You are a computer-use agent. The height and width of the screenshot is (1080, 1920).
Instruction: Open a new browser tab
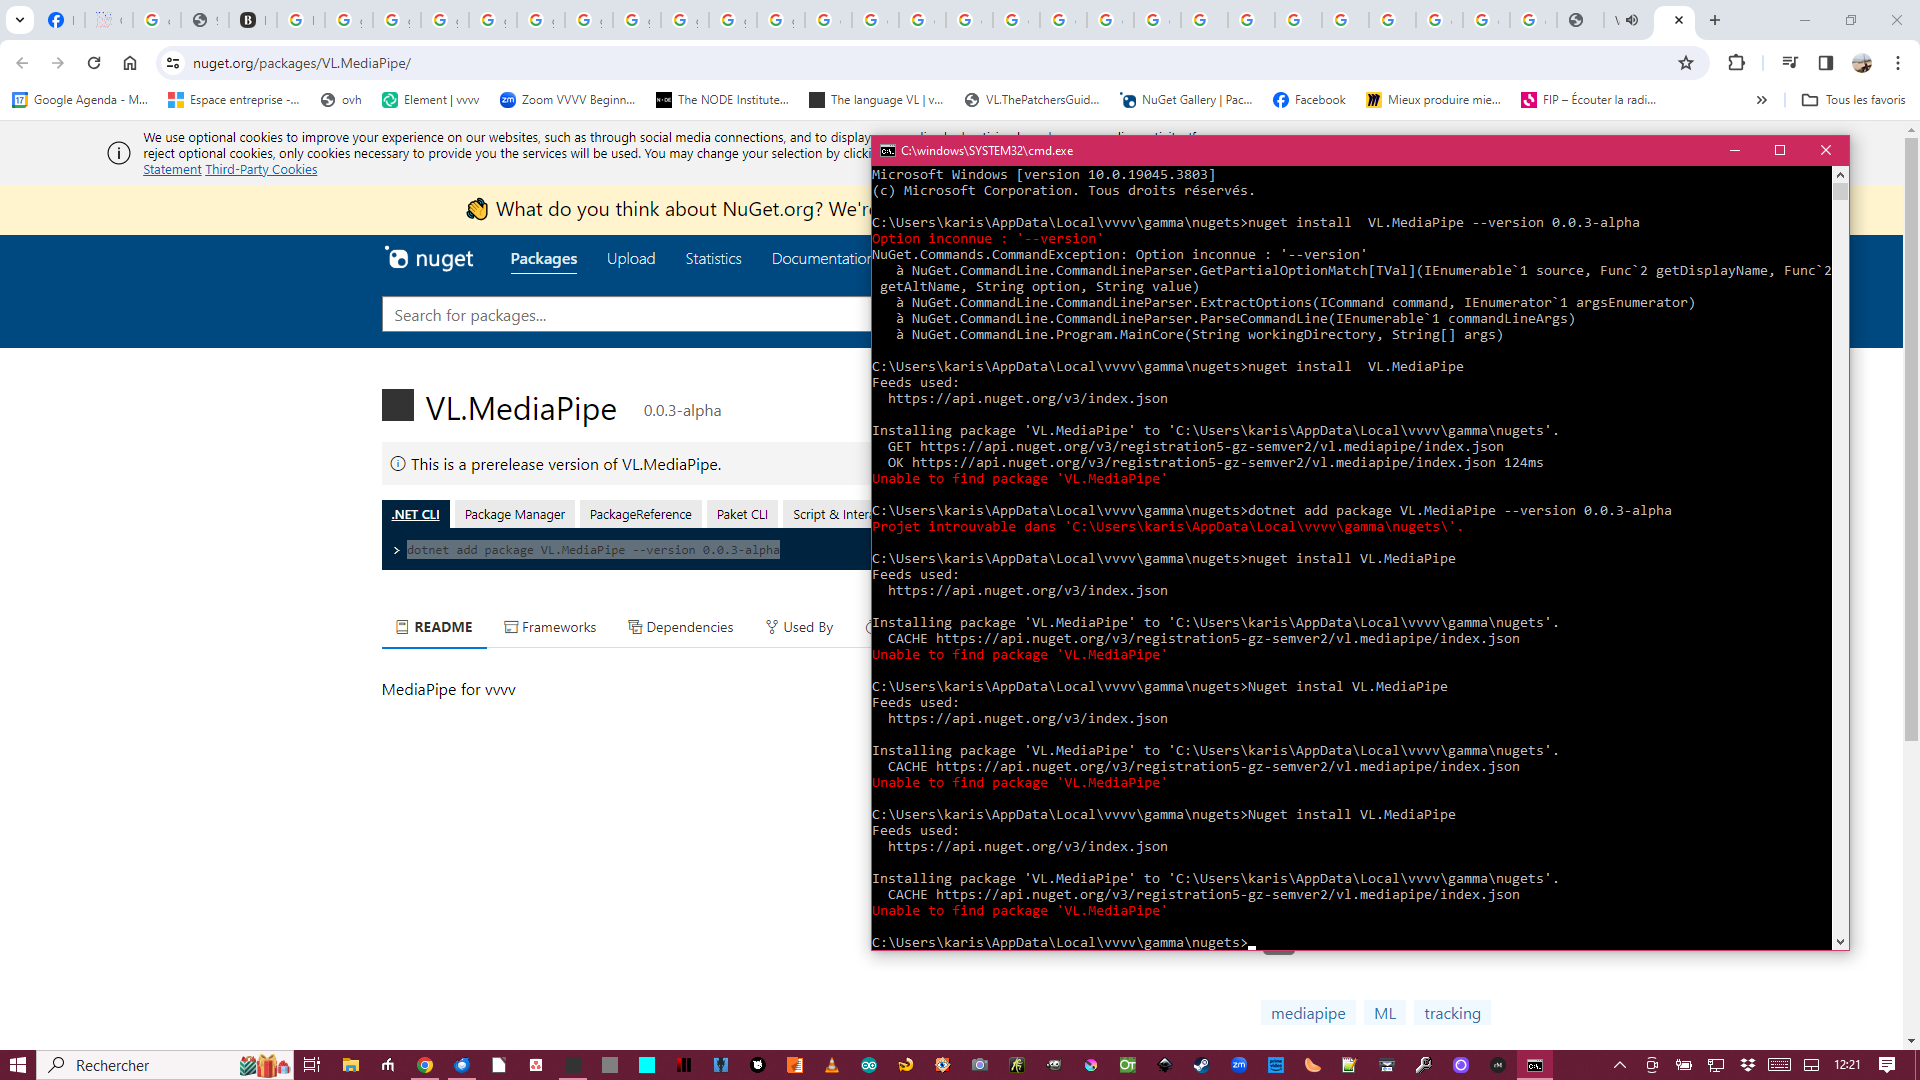point(1715,20)
